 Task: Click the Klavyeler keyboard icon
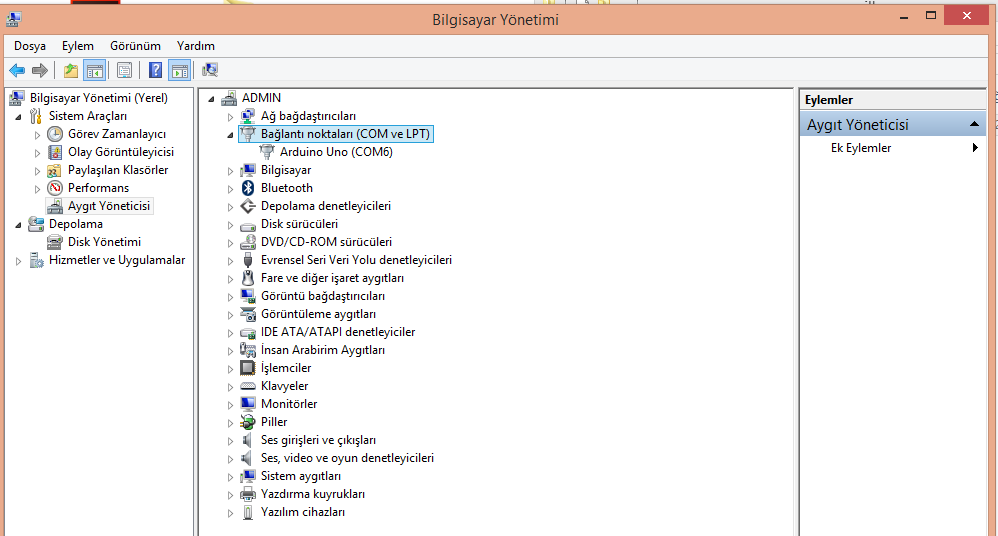(248, 386)
